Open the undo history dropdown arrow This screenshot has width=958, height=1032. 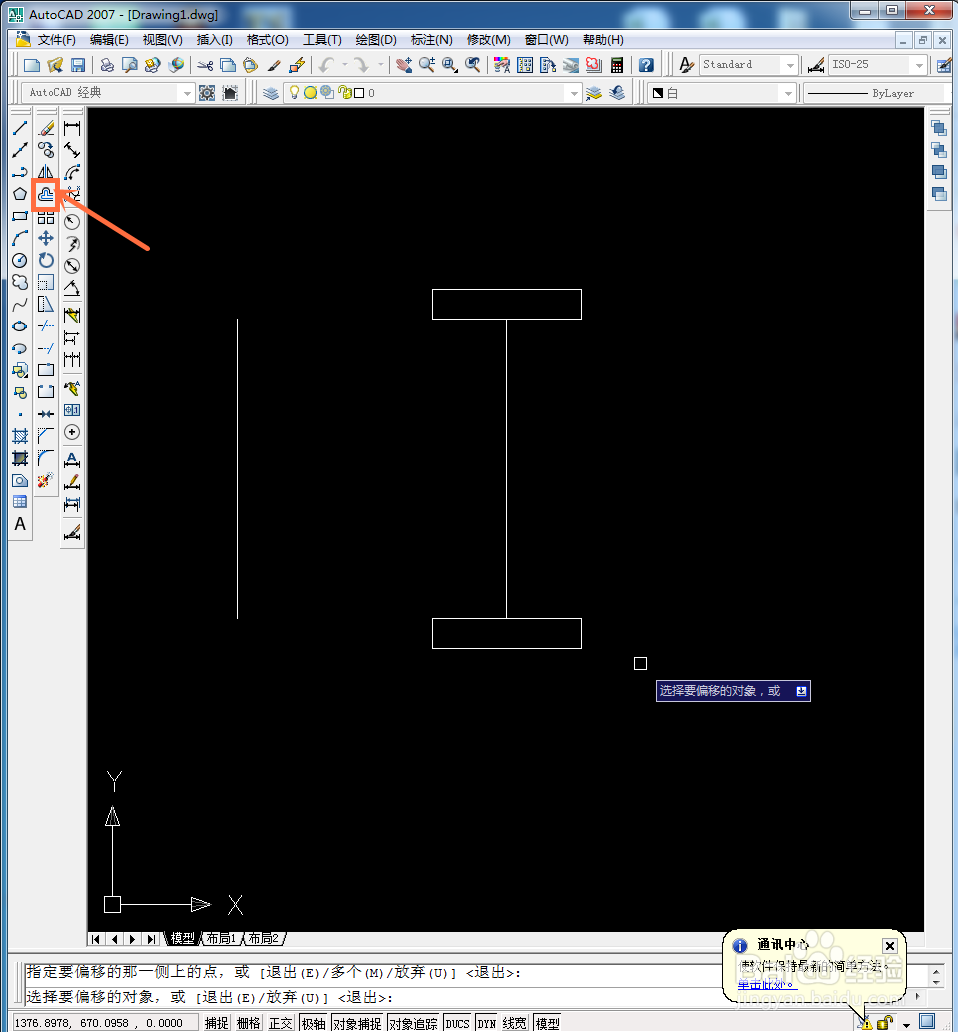point(345,64)
